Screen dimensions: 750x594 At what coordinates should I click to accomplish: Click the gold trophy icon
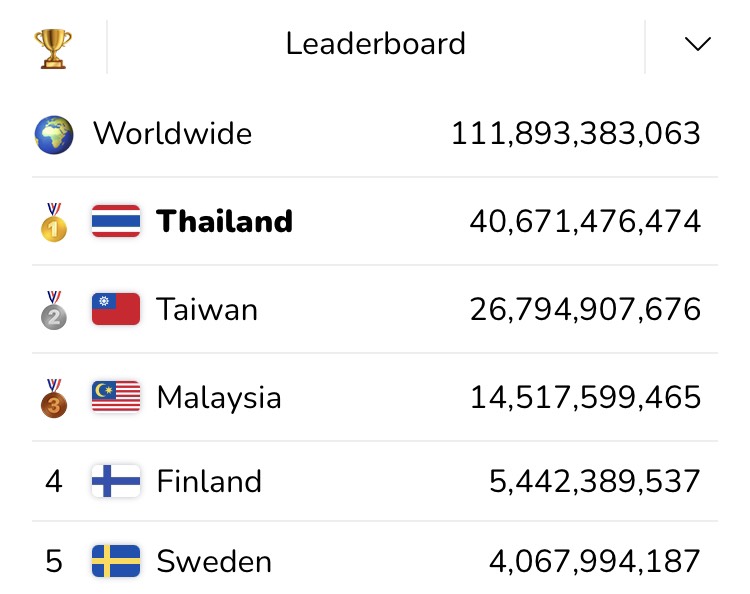(x=53, y=48)
